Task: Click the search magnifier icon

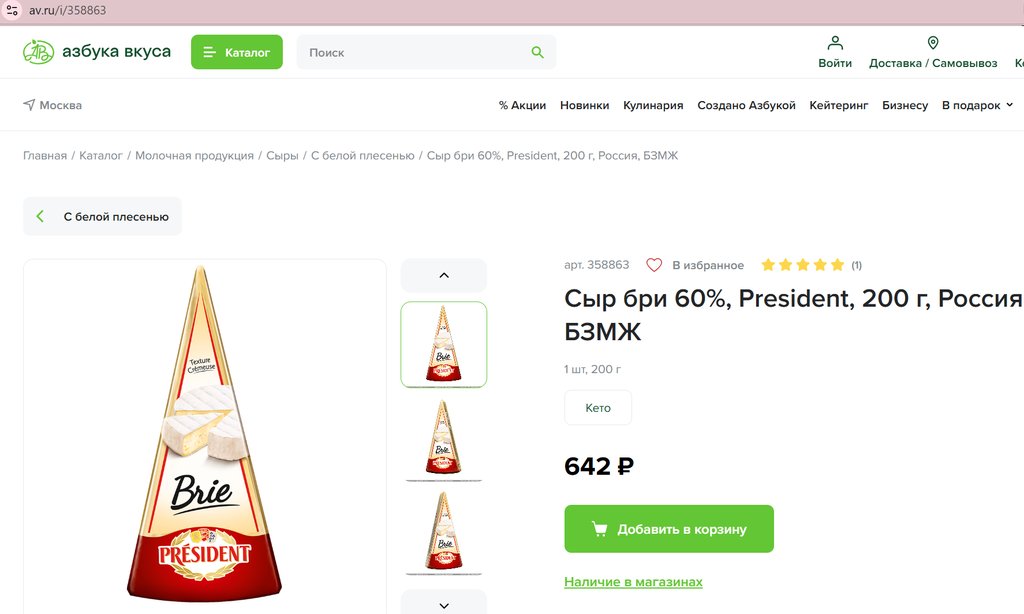Action: coord(538,52)
